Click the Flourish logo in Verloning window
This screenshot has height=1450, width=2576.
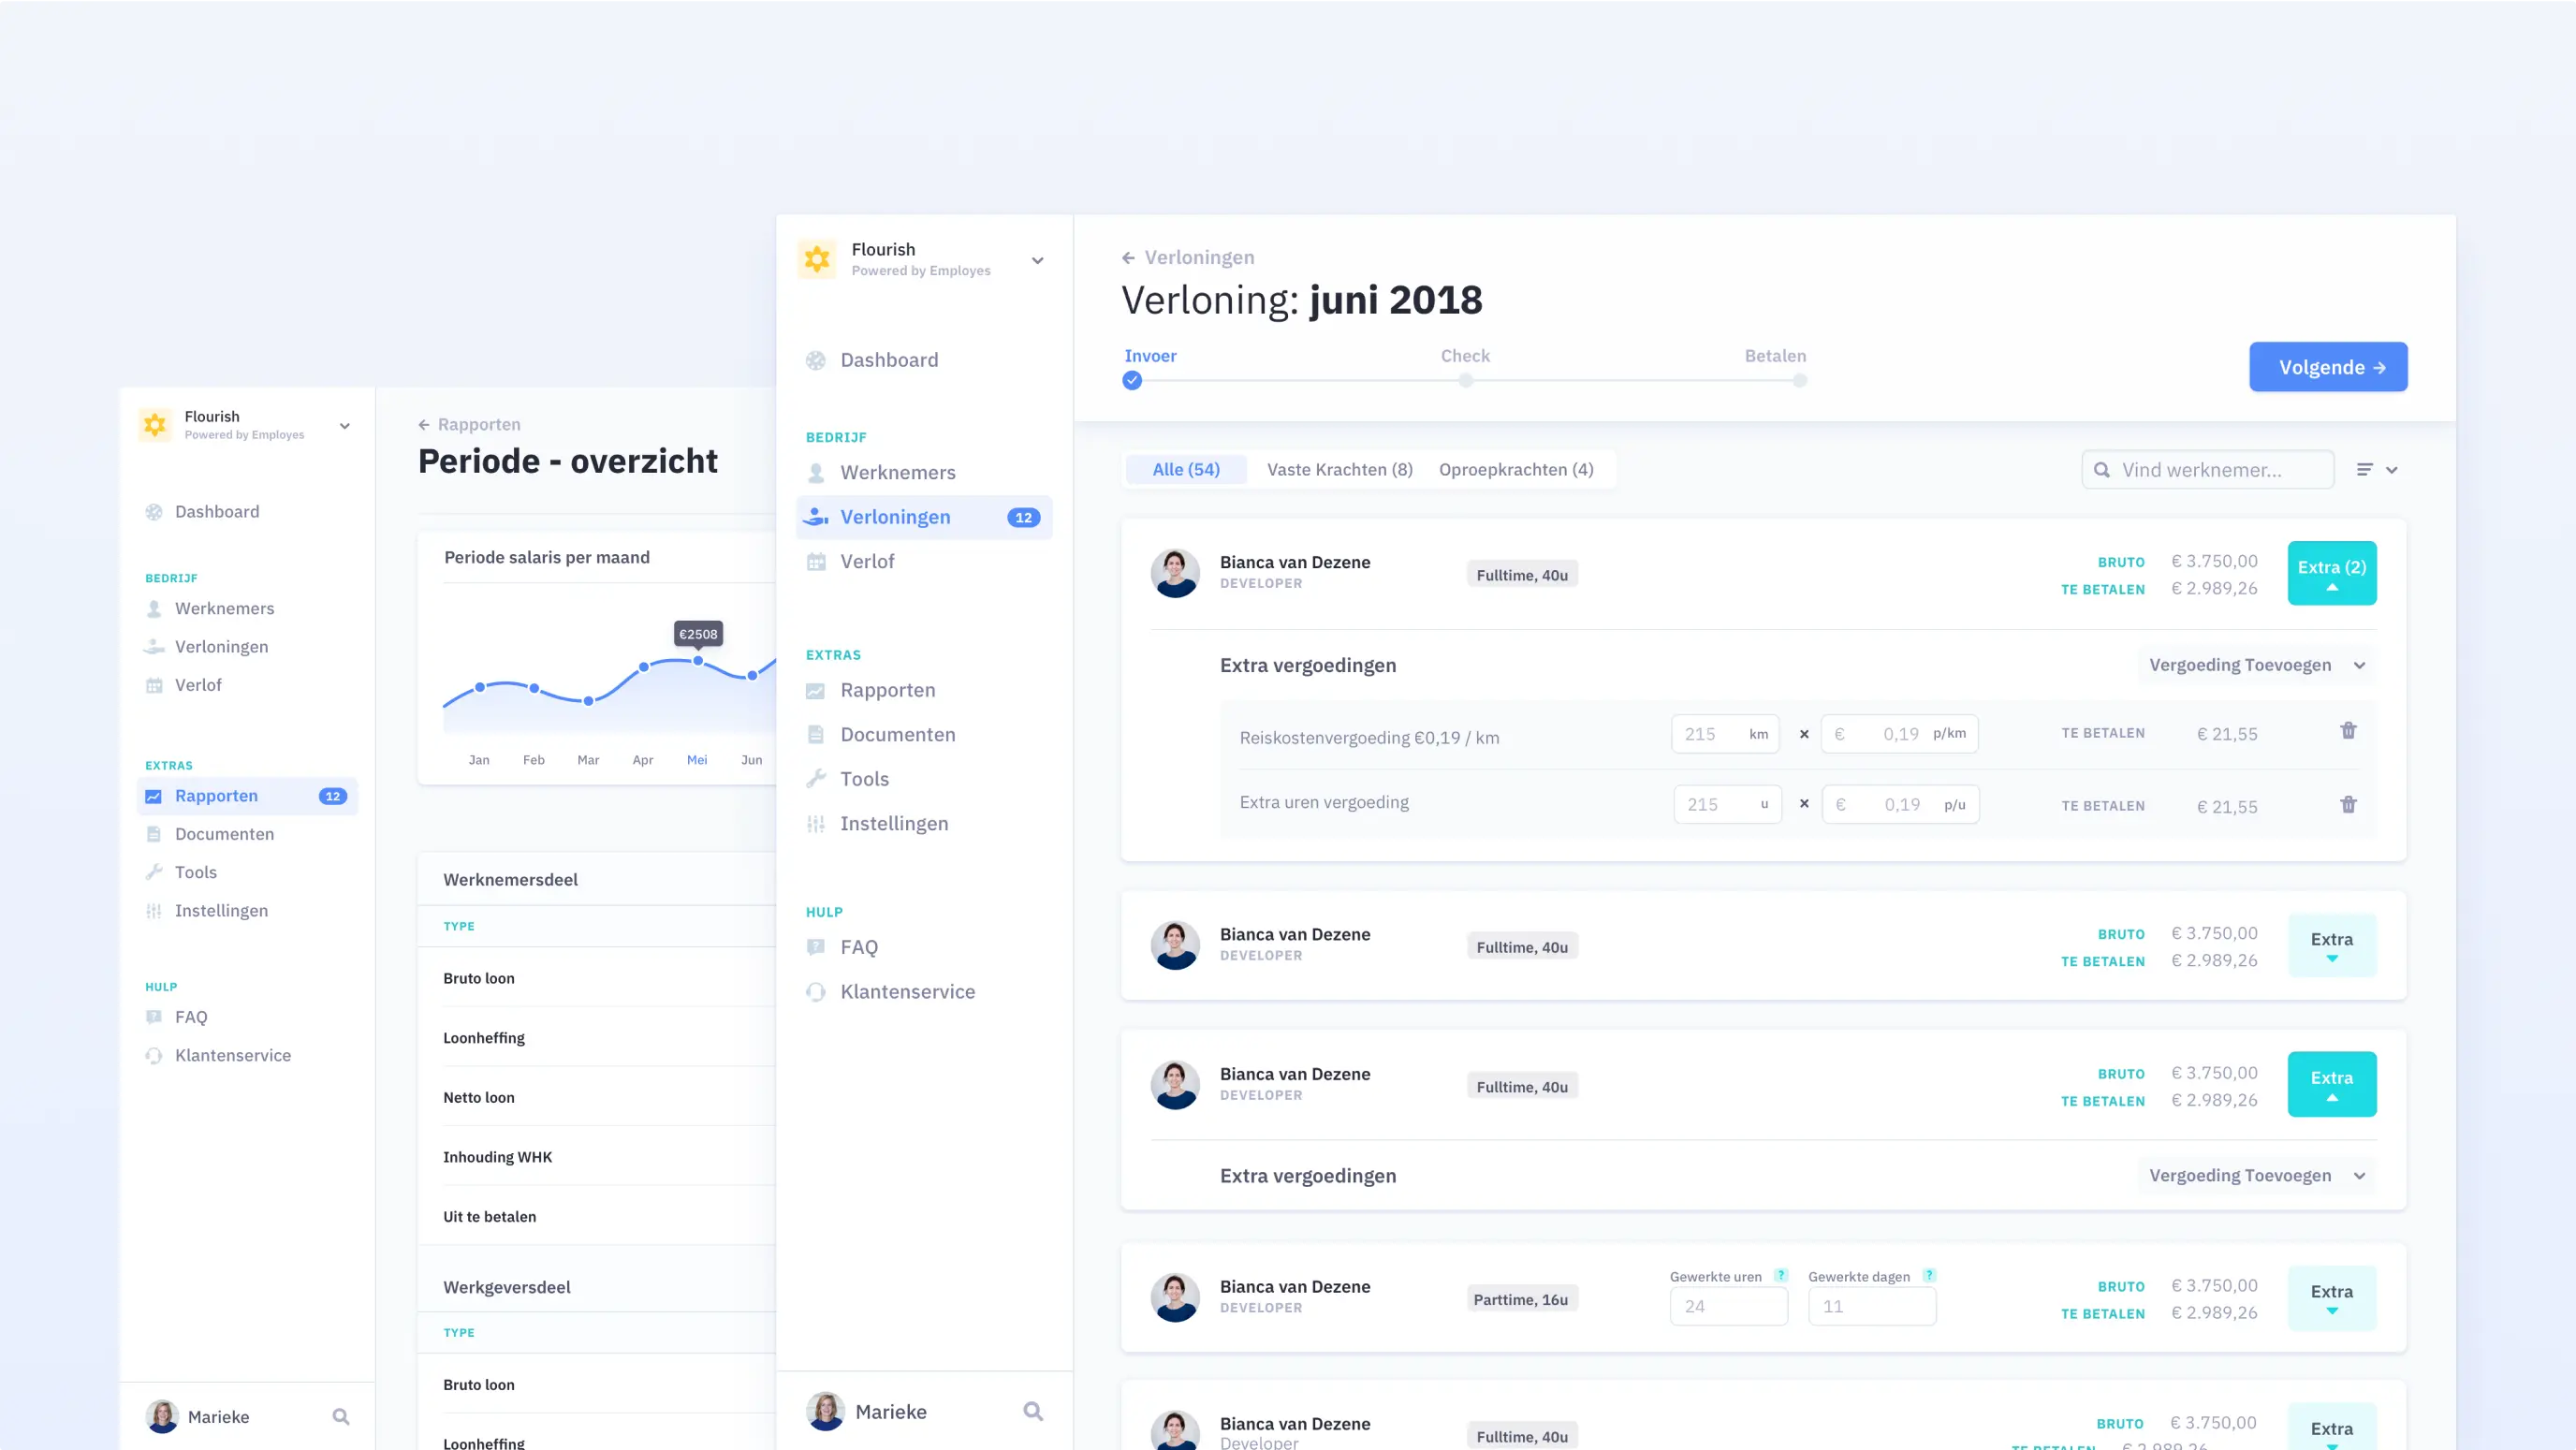click(x=817, y=259)
